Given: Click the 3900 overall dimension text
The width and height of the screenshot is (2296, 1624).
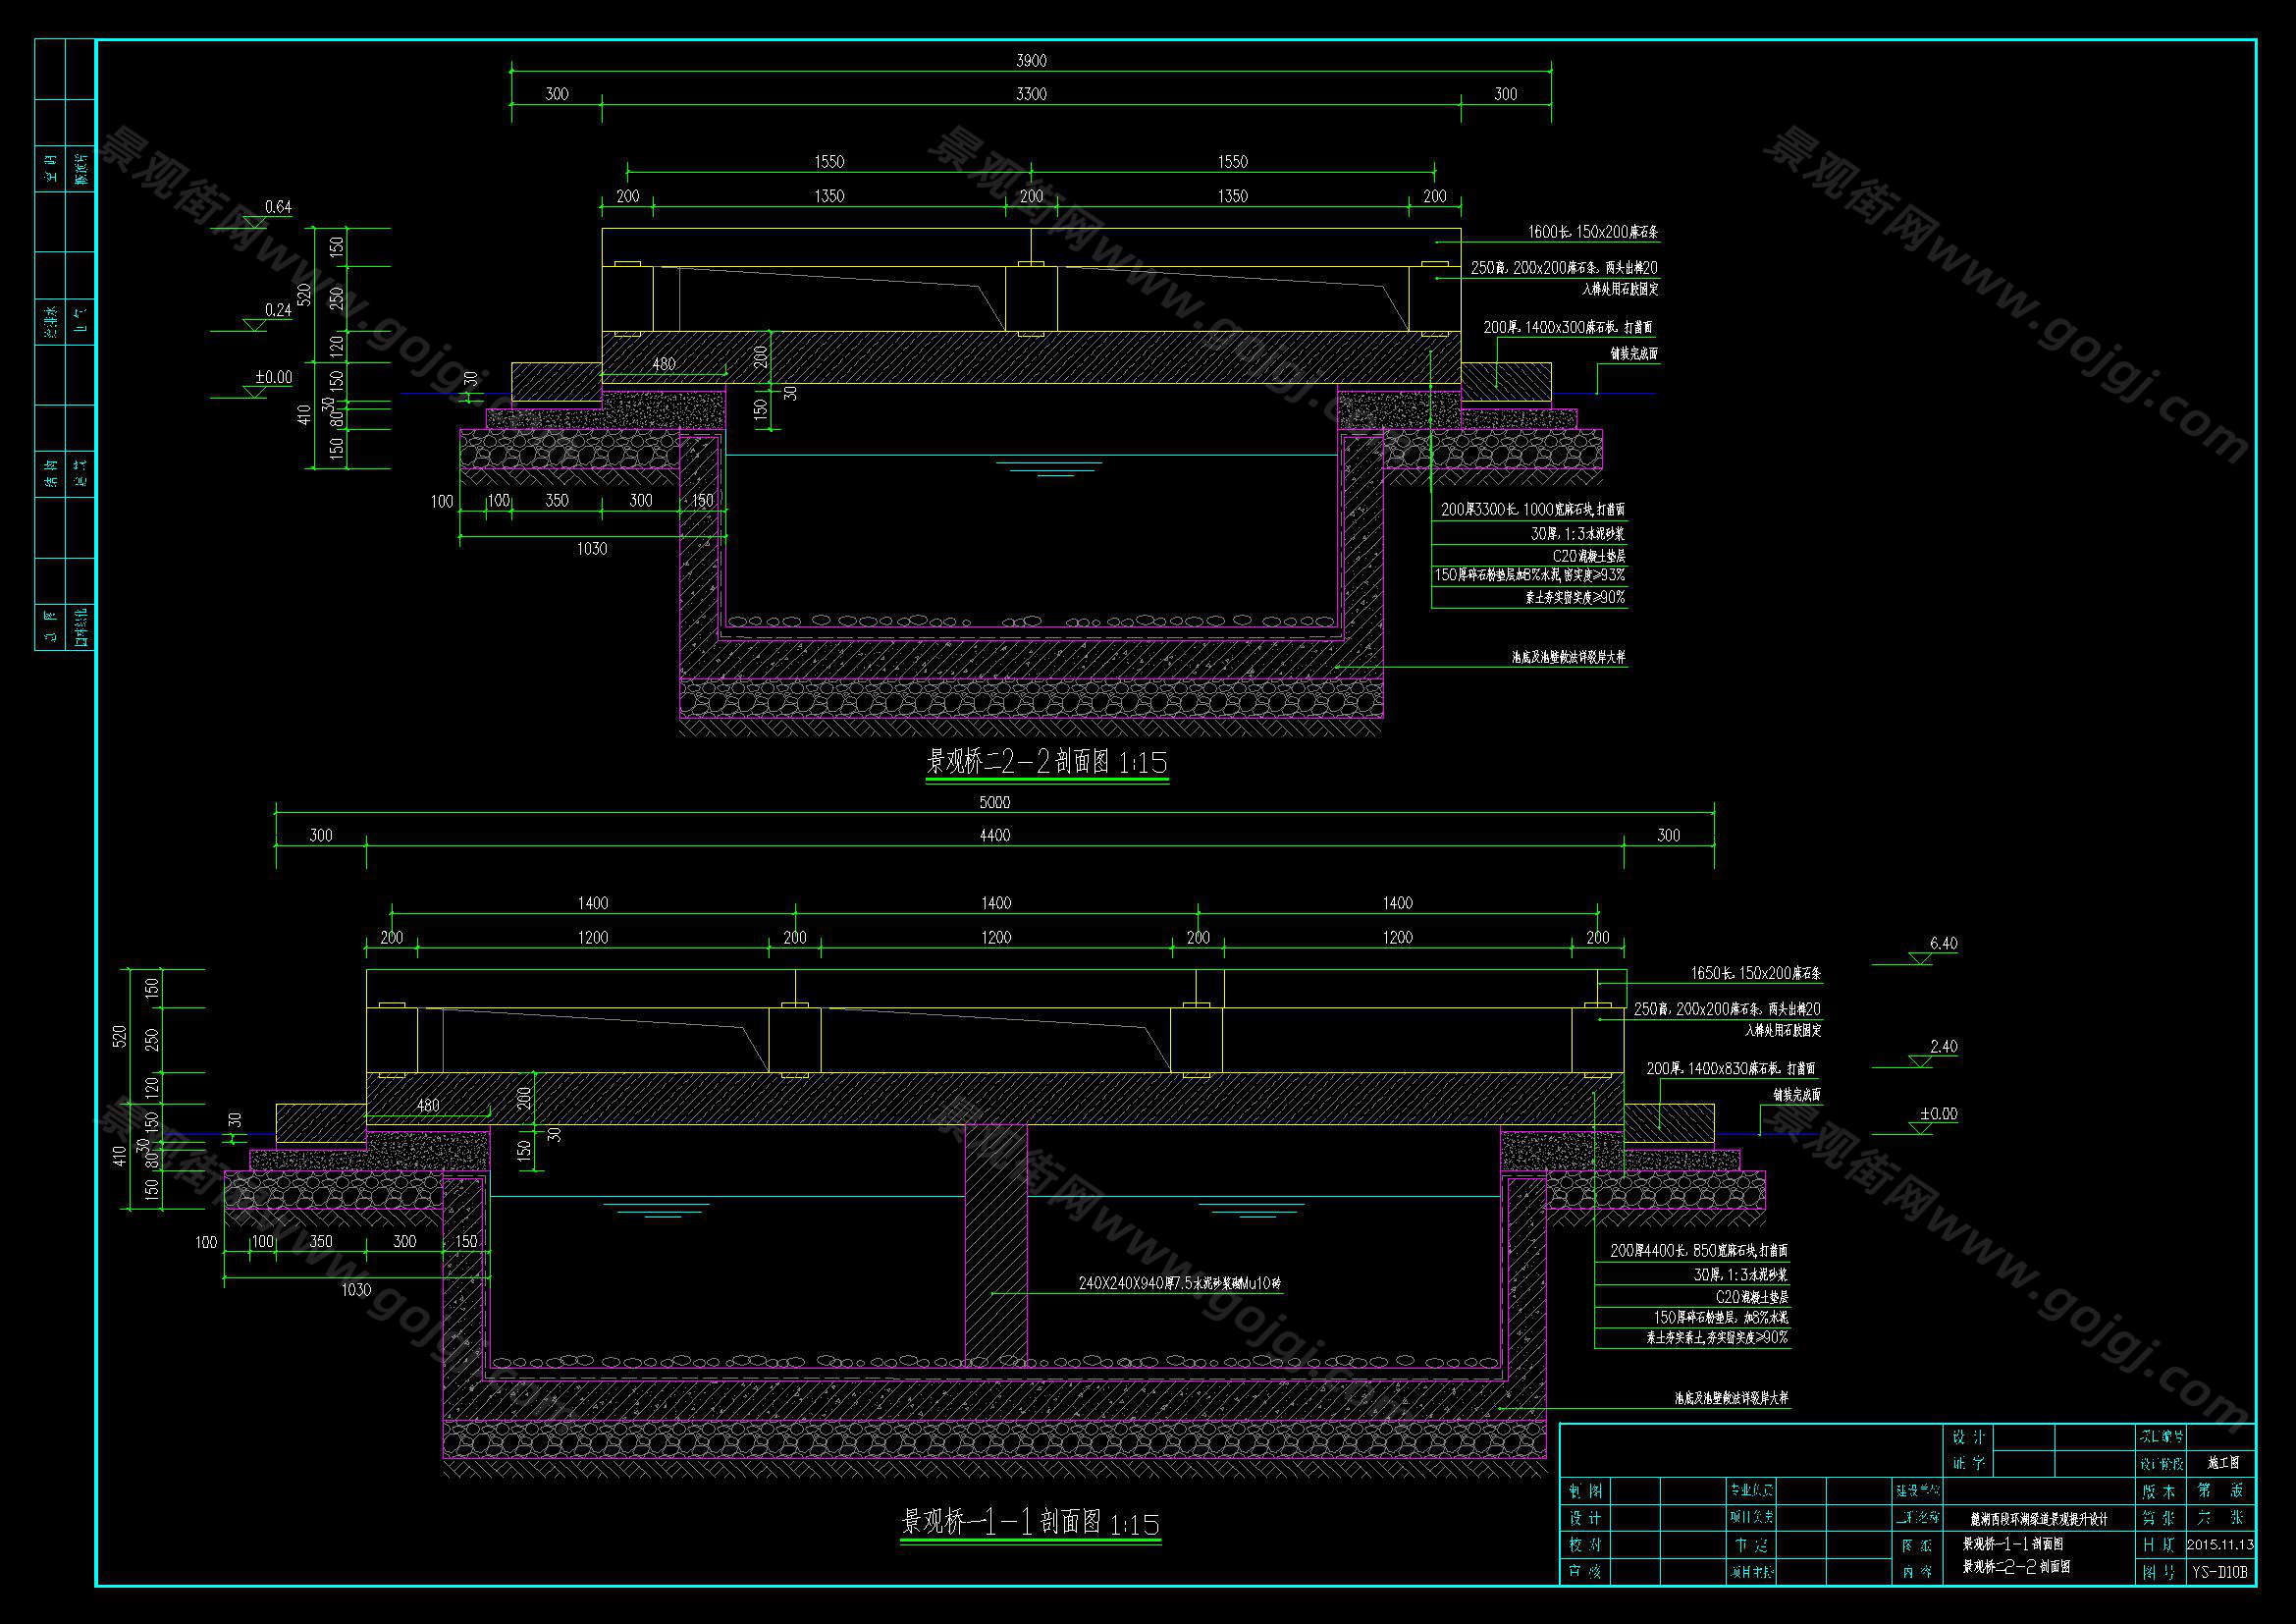Looking at the screenshot, I should click(1031, 61).
